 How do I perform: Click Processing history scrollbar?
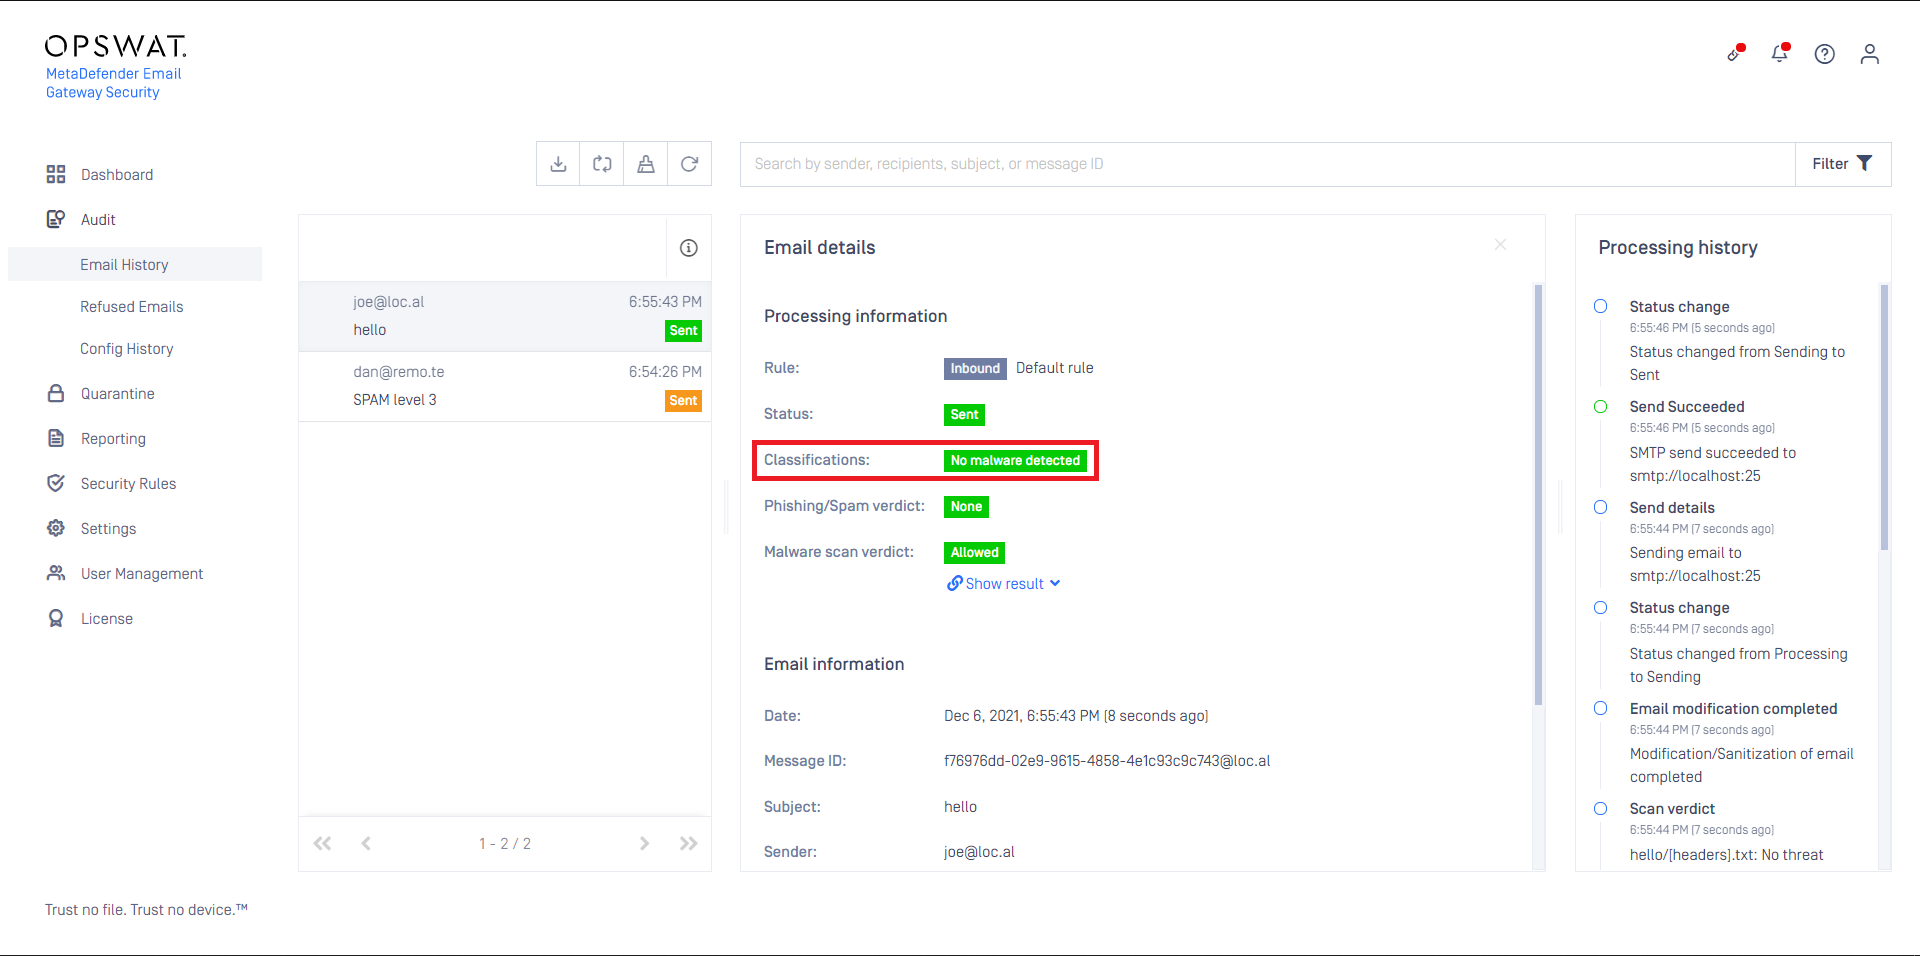tap(1884, 417)
